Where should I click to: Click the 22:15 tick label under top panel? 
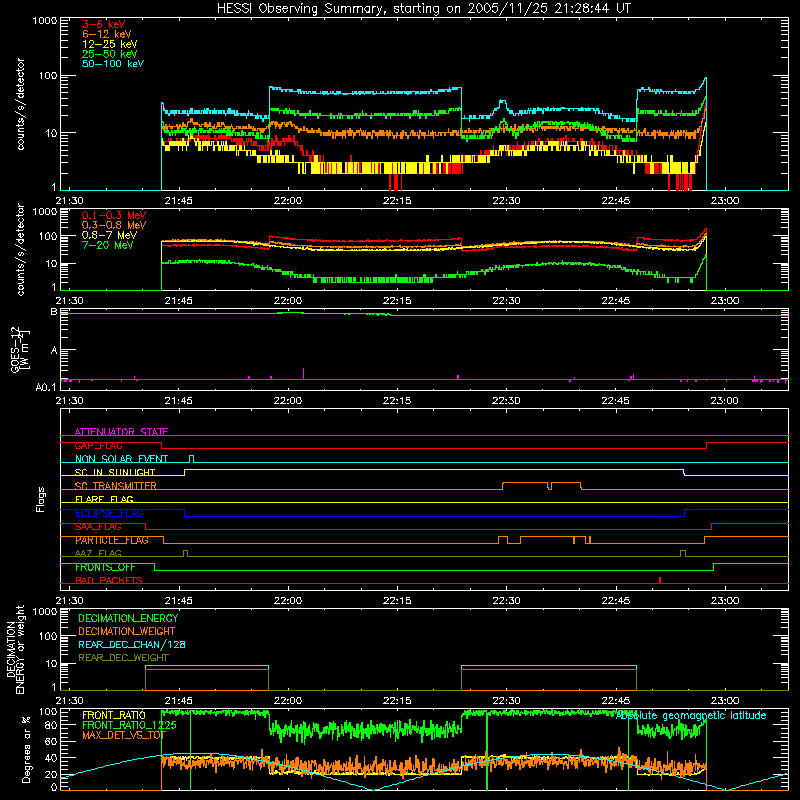[397, 201]
